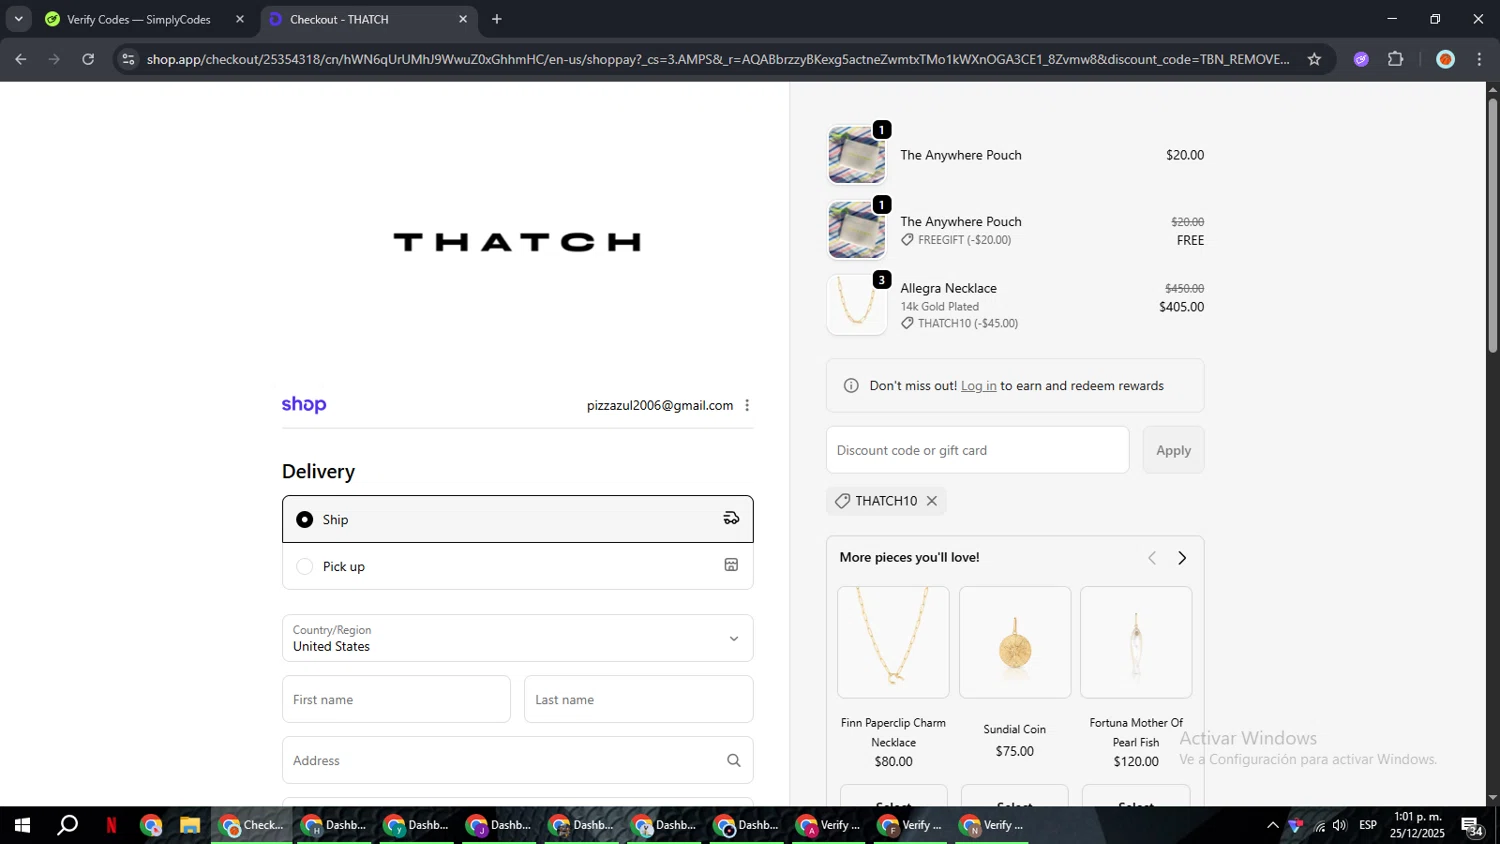Open the account options menu beside the email

pyautogui.click(x=747, y=405)
